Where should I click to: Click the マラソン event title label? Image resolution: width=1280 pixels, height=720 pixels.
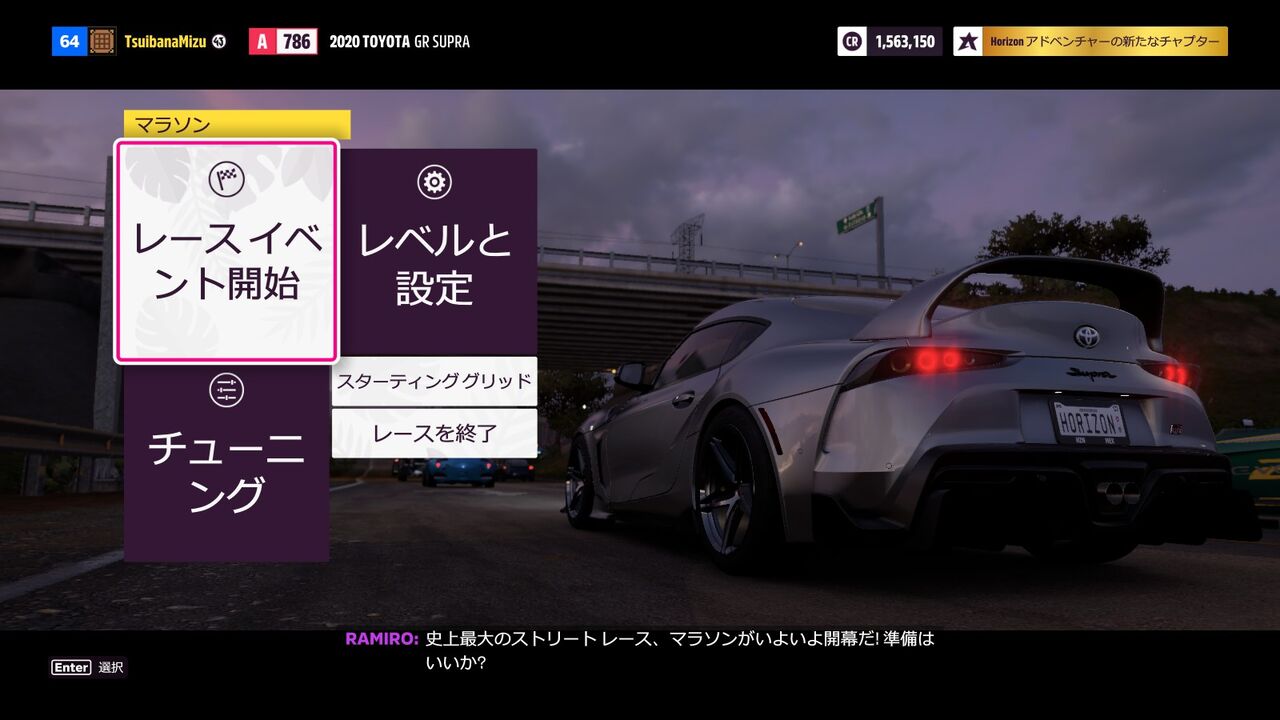pyautogui.click(x=237, y=124)
